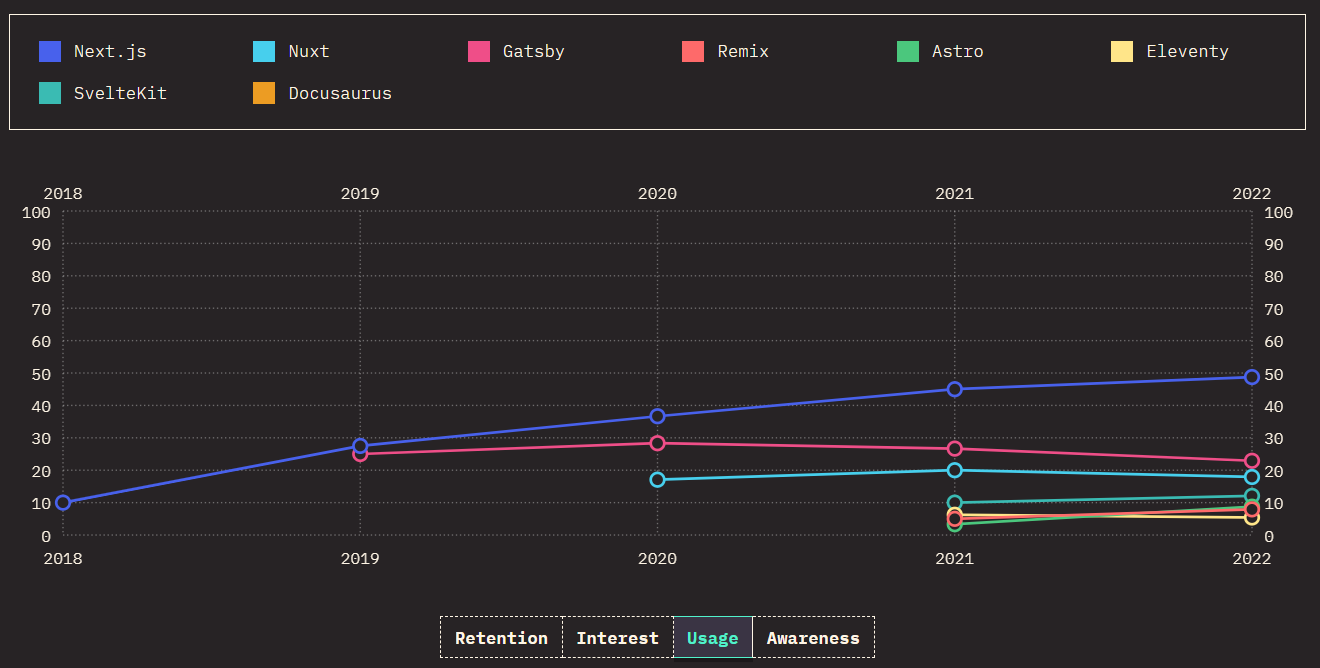Select the Remix legend label
Viewport: 1320px width, 668px height.
[743, 52]
